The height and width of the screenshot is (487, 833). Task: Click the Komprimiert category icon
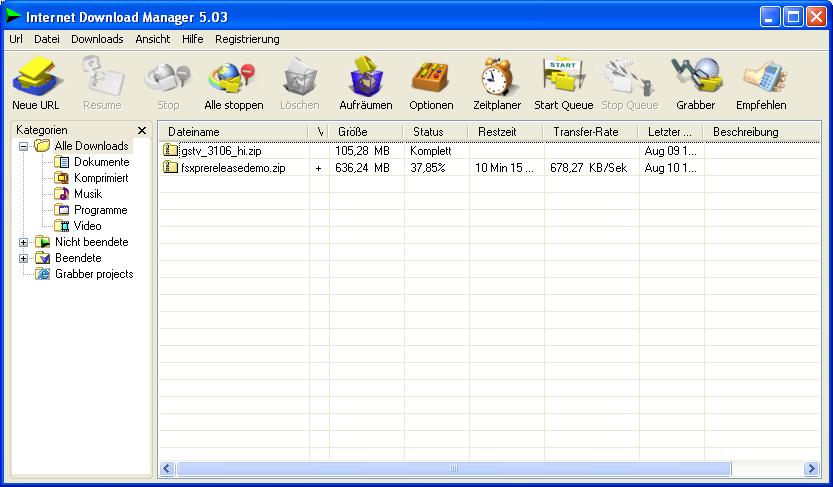tap(62, 178)
